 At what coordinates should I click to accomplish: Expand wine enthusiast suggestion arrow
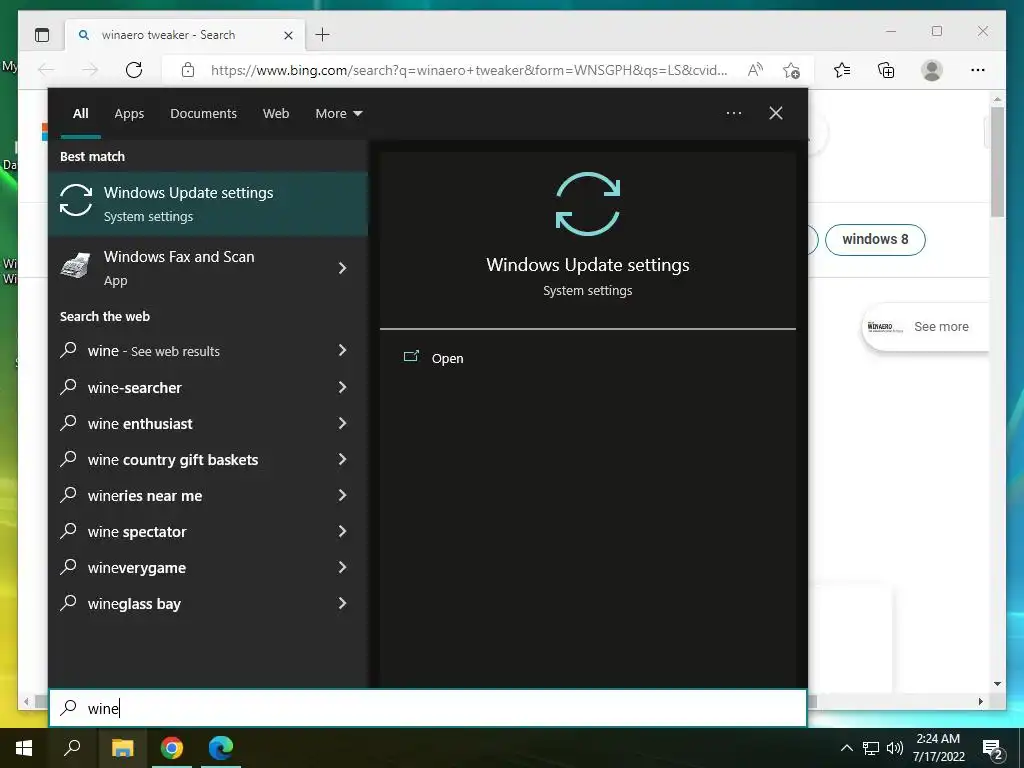tap(343, 423)
